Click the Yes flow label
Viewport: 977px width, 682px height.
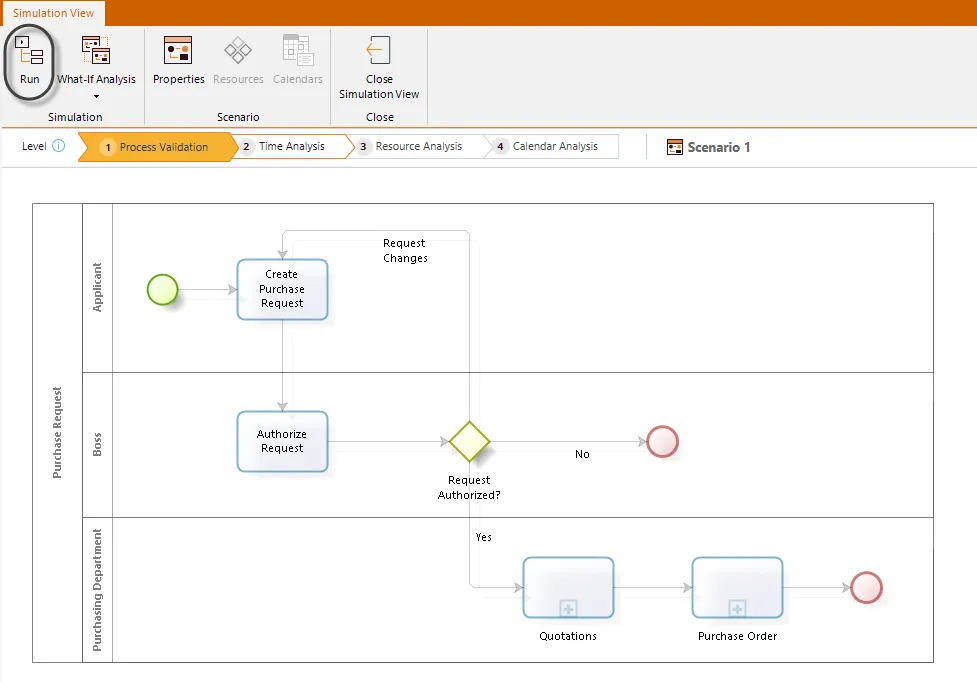coord(484,537)
